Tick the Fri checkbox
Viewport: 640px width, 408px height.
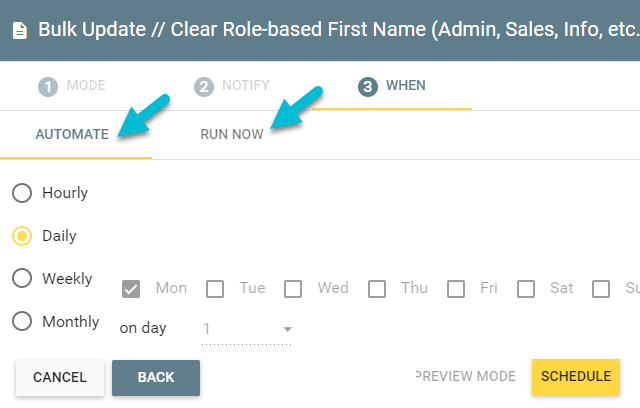(456, 289)
